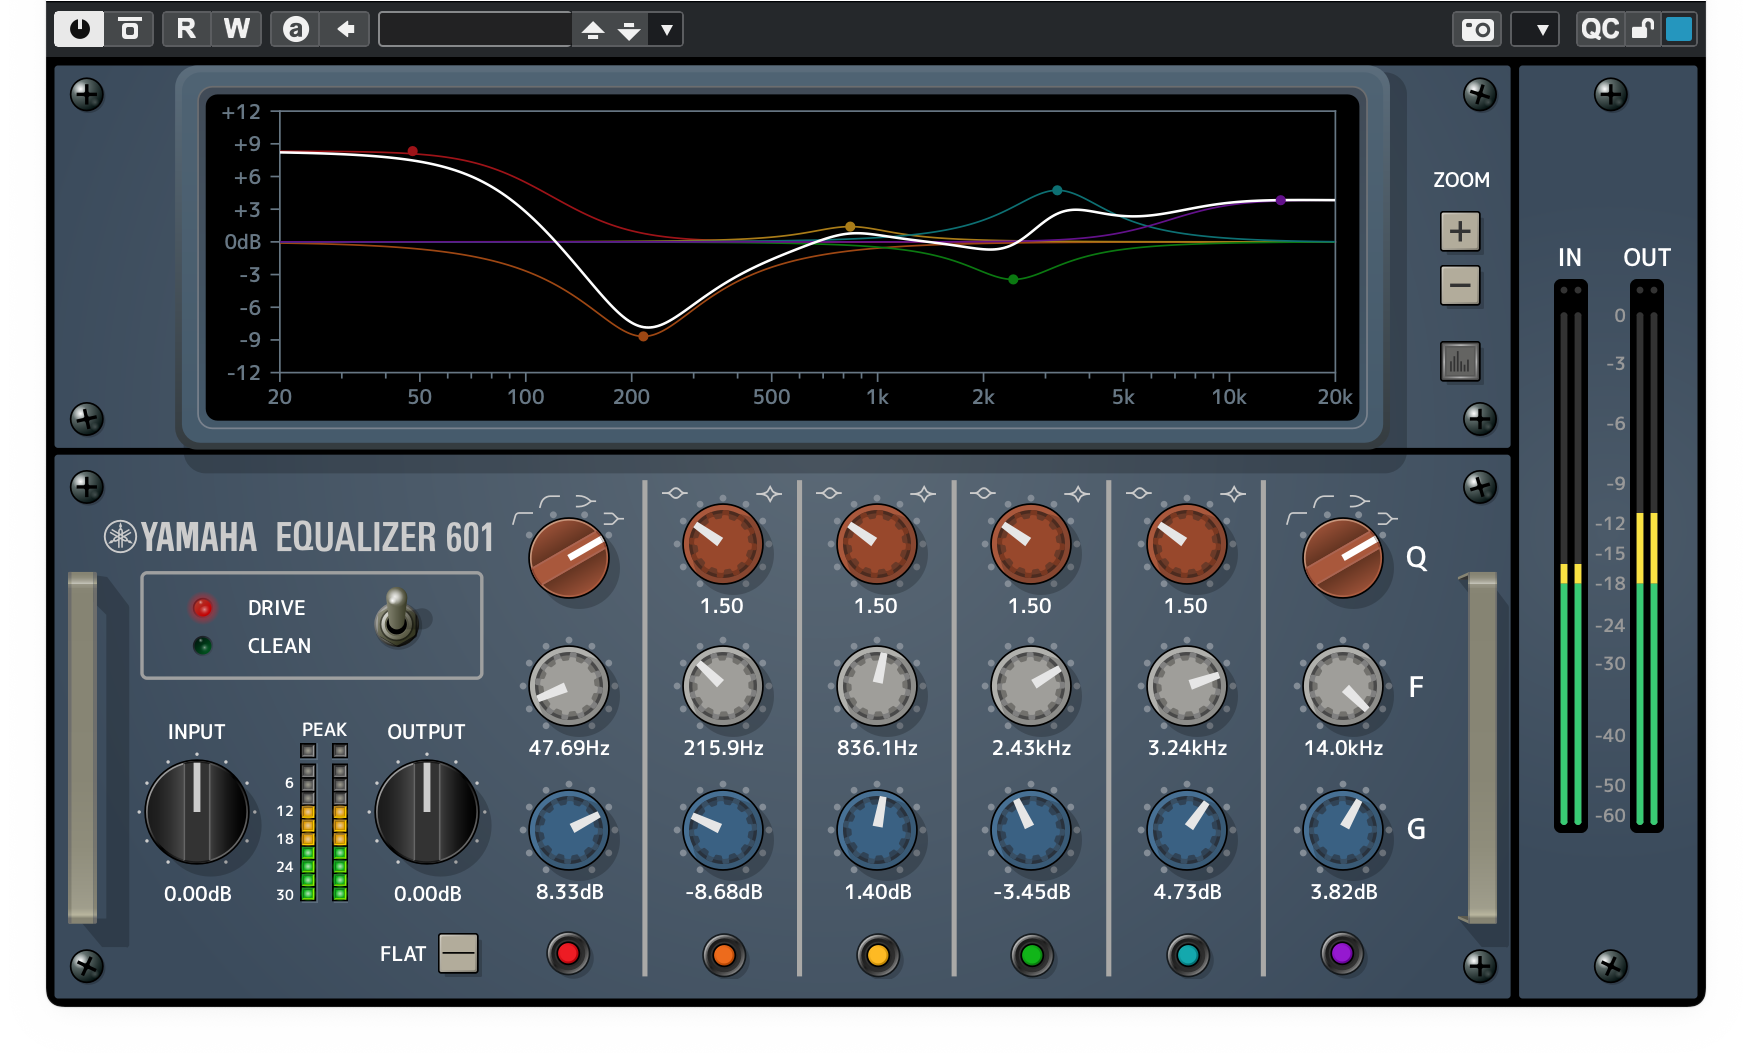Click the 47.69Hz frequency value text
1752x1061 pixels.
click(x=569, y=748)
